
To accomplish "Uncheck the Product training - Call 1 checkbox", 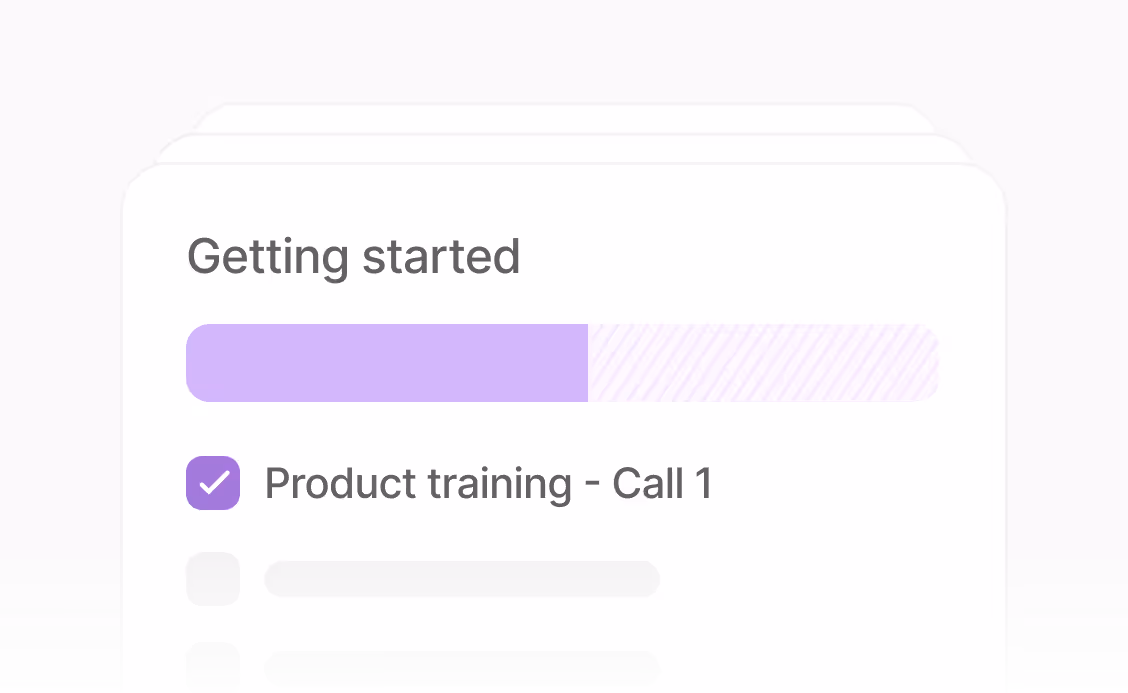I will (213, 483).
